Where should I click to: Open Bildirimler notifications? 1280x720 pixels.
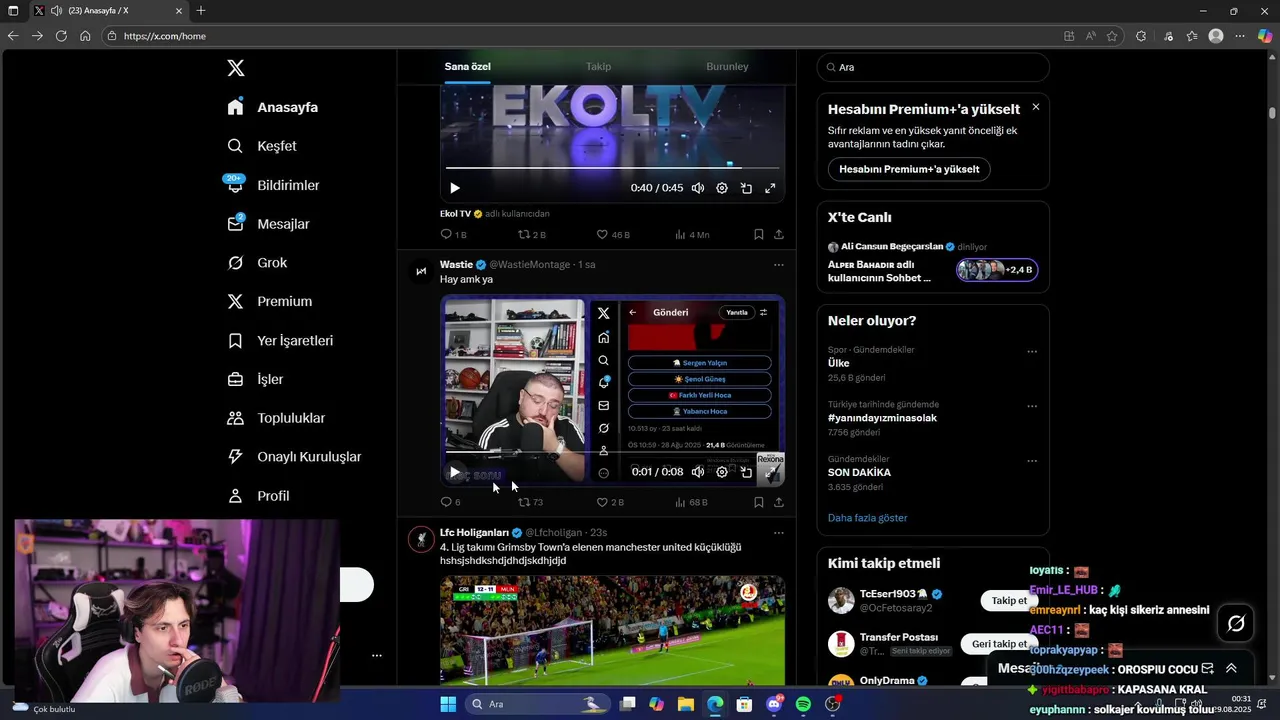(273, 185)
